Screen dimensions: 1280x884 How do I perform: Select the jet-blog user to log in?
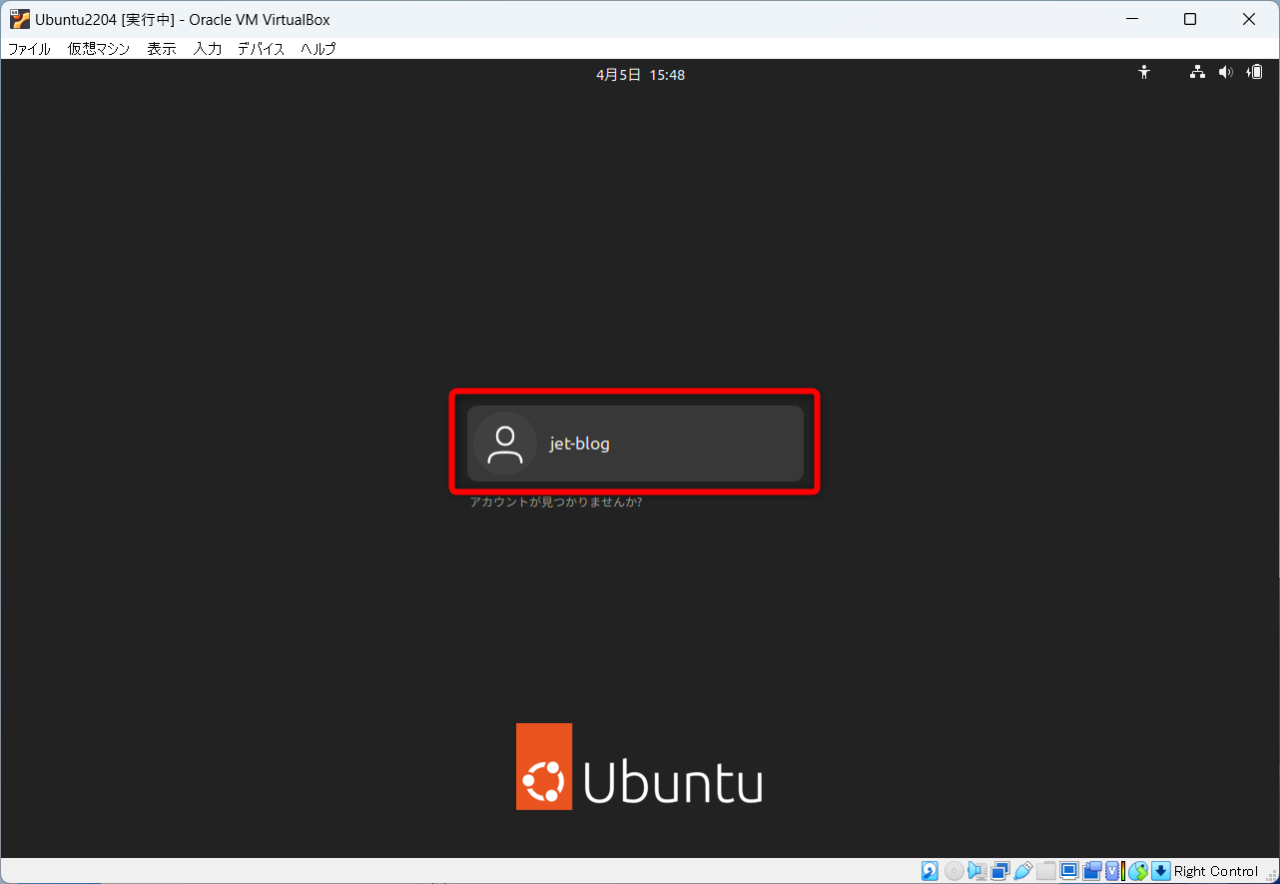click(634, 443)
